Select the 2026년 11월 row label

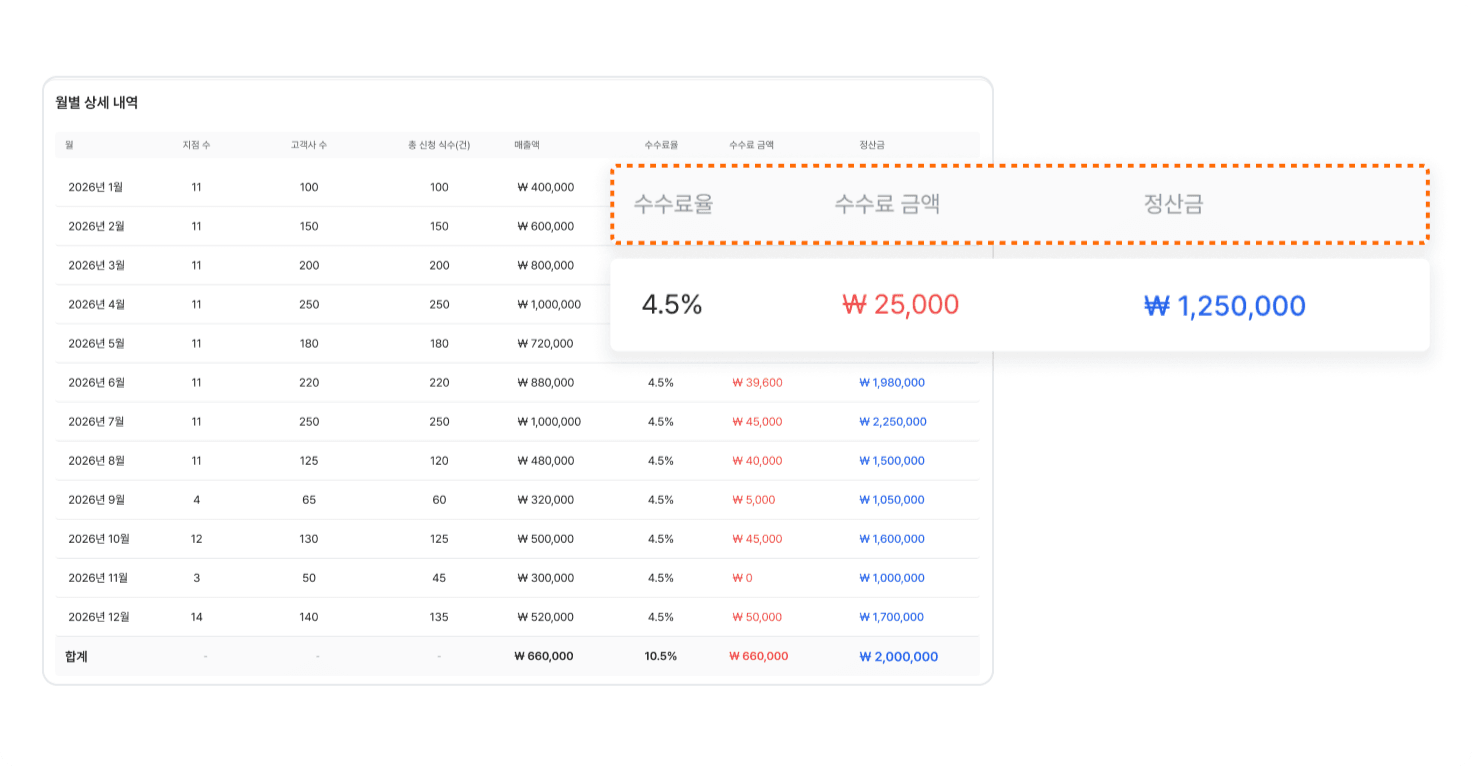[98, 577]
